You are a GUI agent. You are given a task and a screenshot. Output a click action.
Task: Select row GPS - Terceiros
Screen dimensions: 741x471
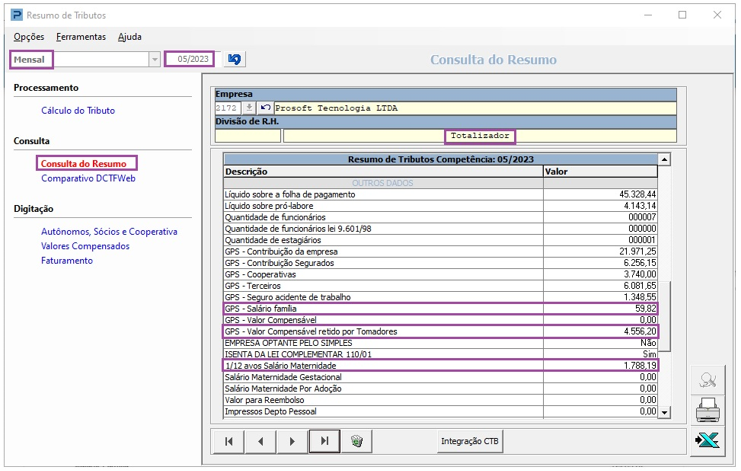pos(440,286)
